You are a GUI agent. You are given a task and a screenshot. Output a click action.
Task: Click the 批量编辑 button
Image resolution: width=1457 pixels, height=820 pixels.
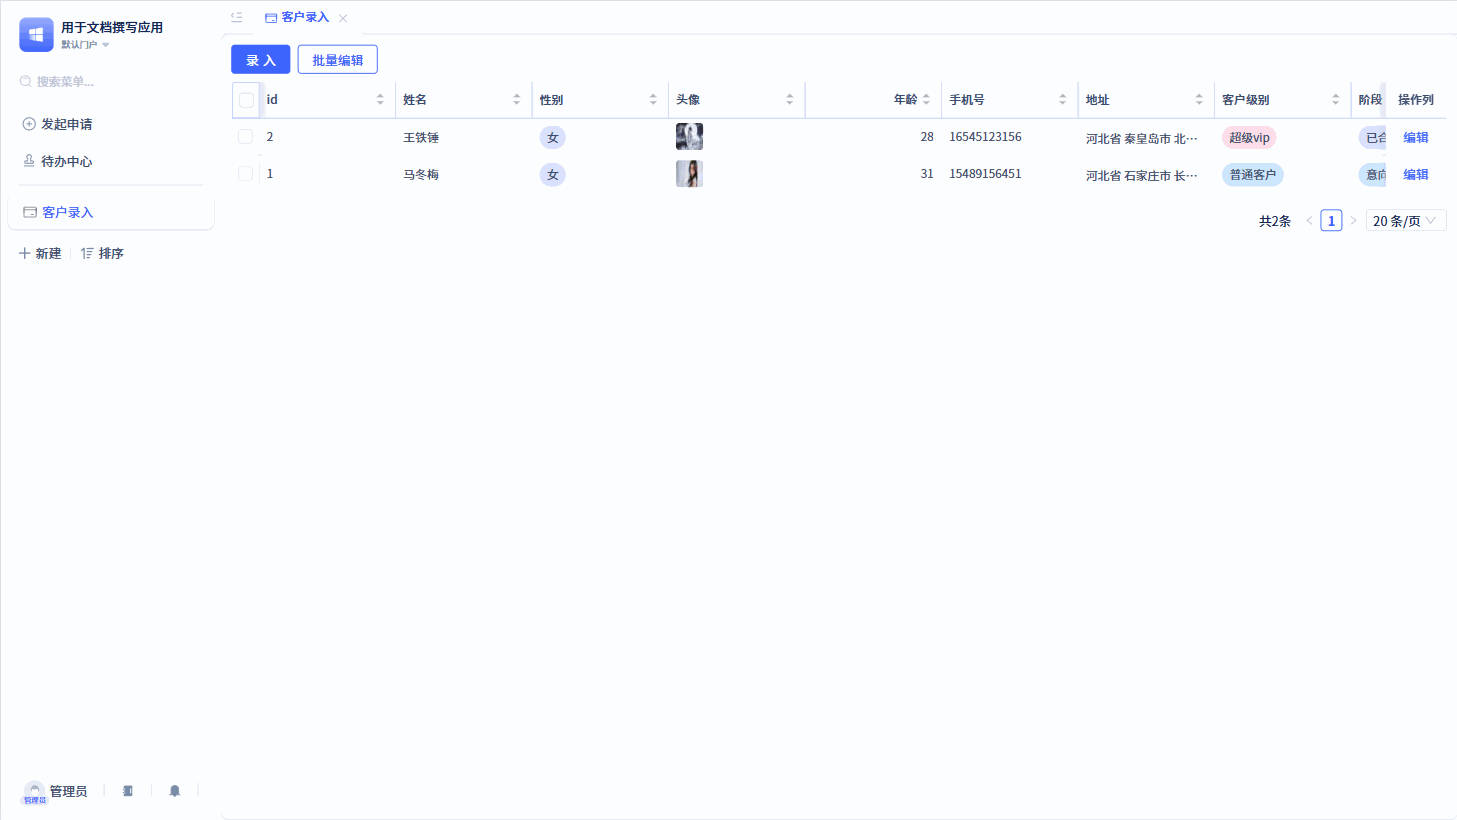[338, 60]
